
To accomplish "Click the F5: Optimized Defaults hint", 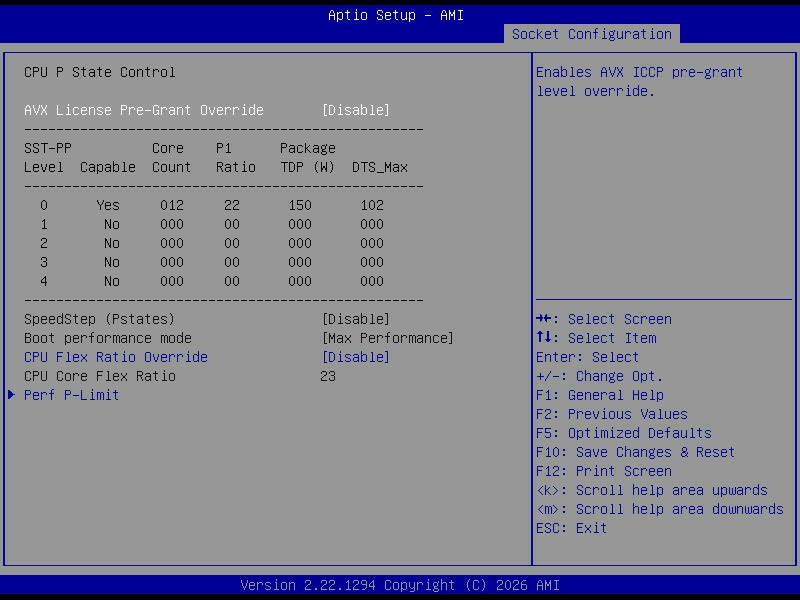I will coord(623,433).
